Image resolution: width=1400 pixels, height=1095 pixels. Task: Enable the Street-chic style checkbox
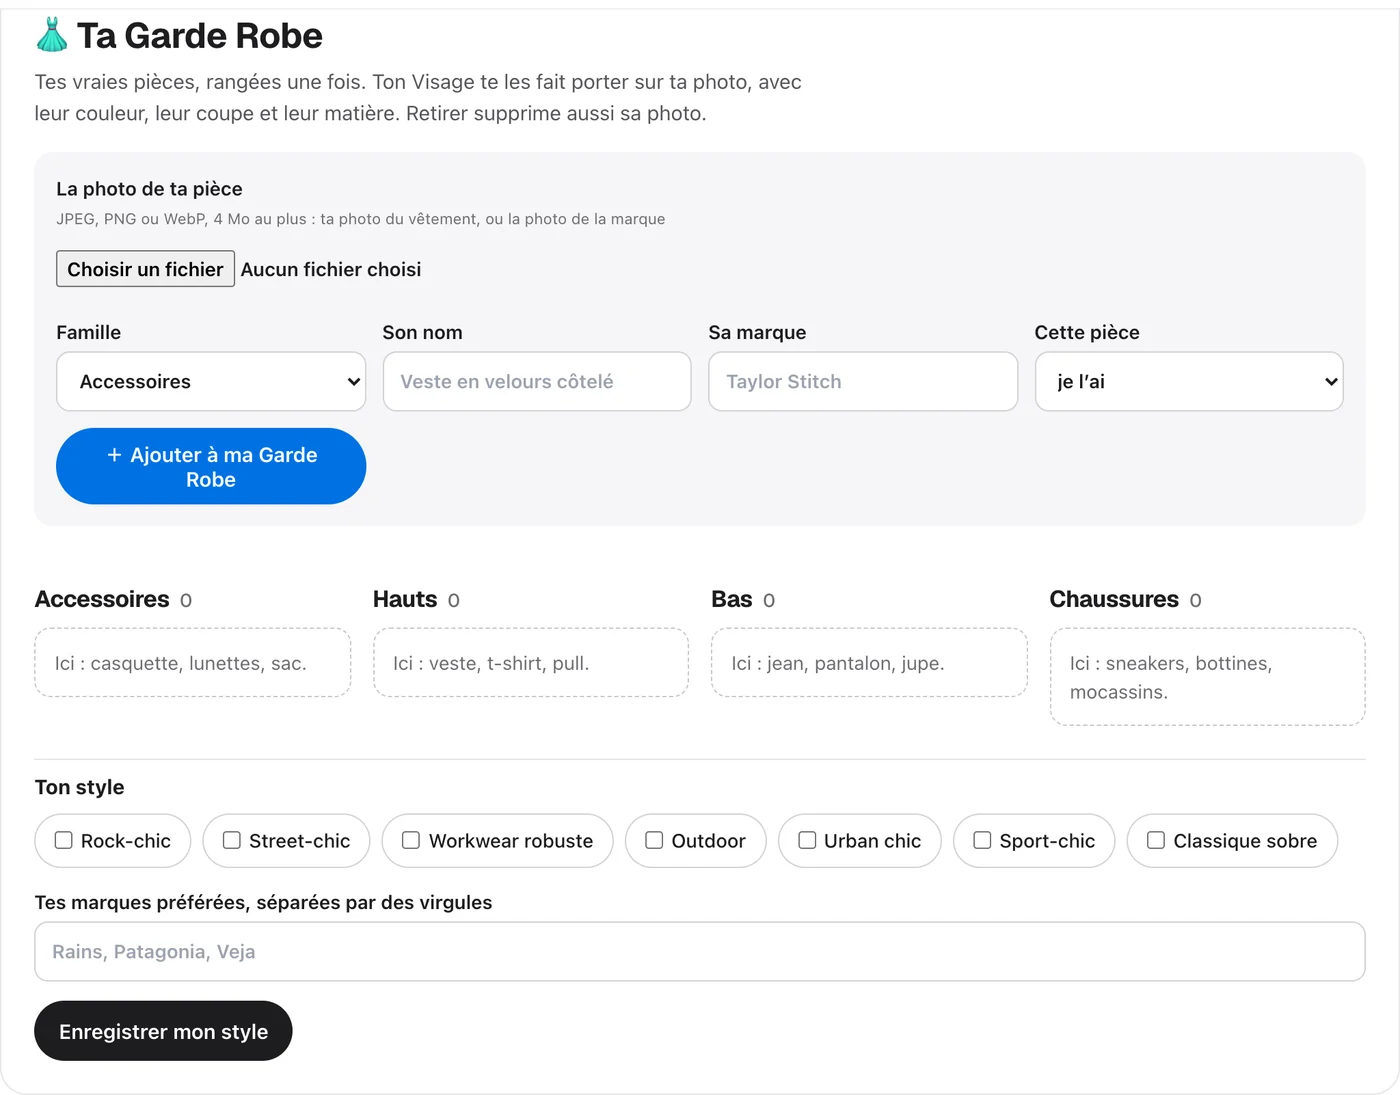pyautogui.click(x=232, y=840)
